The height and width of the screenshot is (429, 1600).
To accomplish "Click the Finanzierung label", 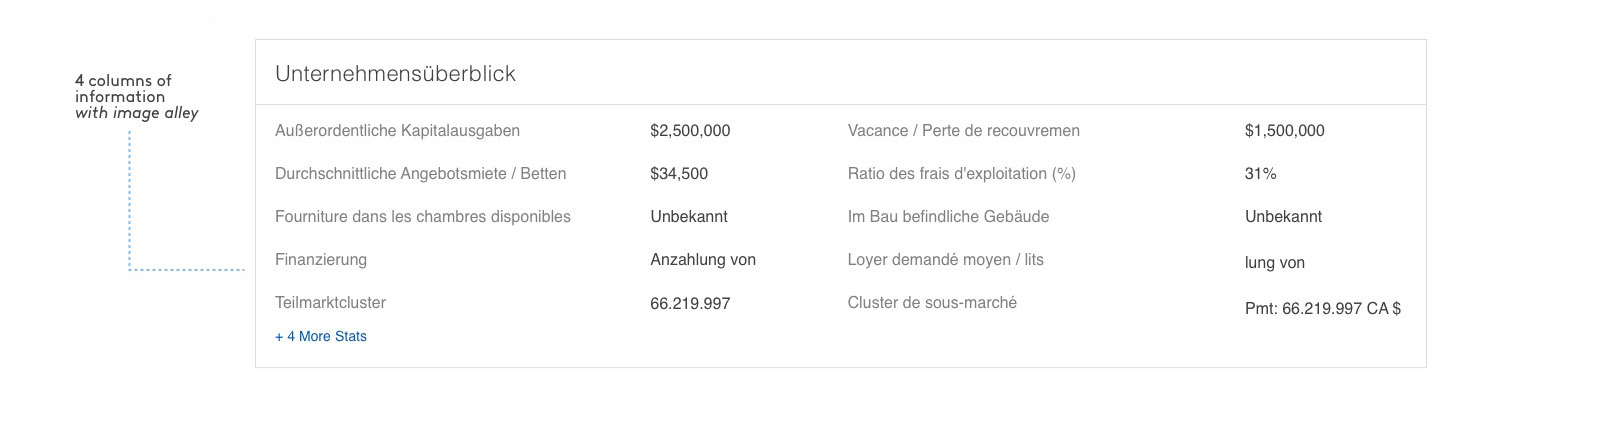I will click(x=321, y=260).
